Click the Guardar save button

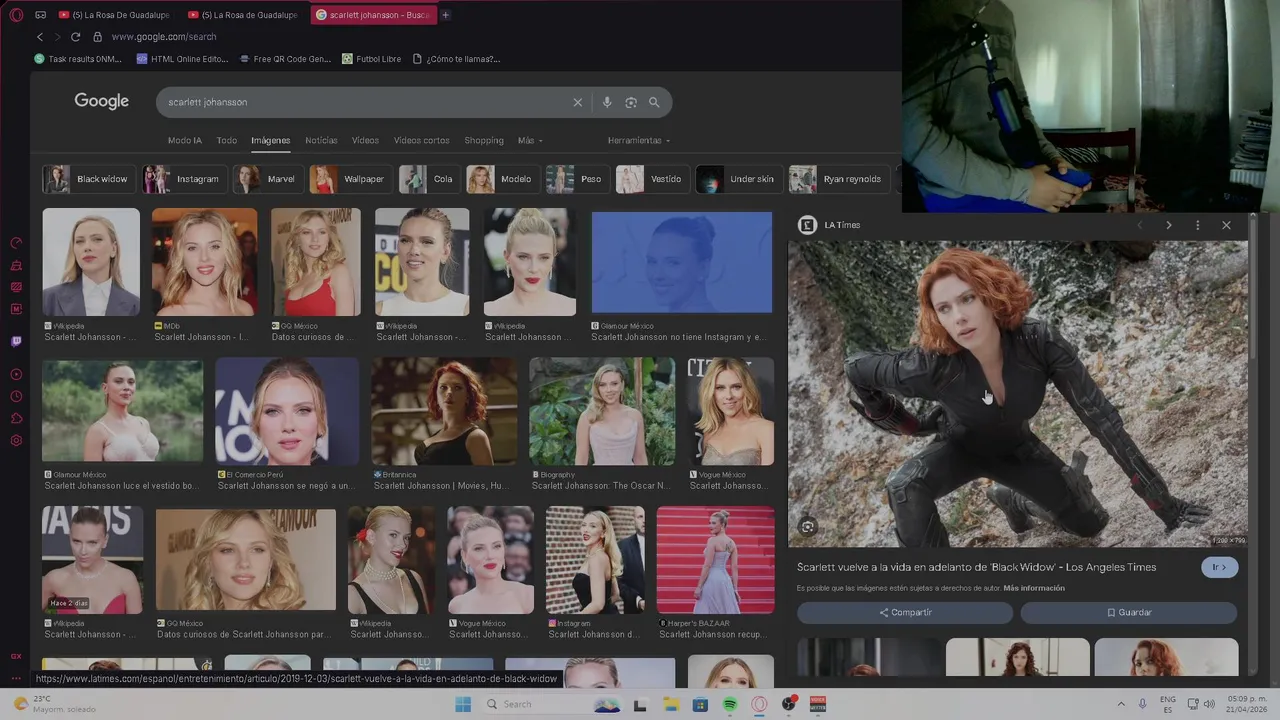click(1129, 612)
